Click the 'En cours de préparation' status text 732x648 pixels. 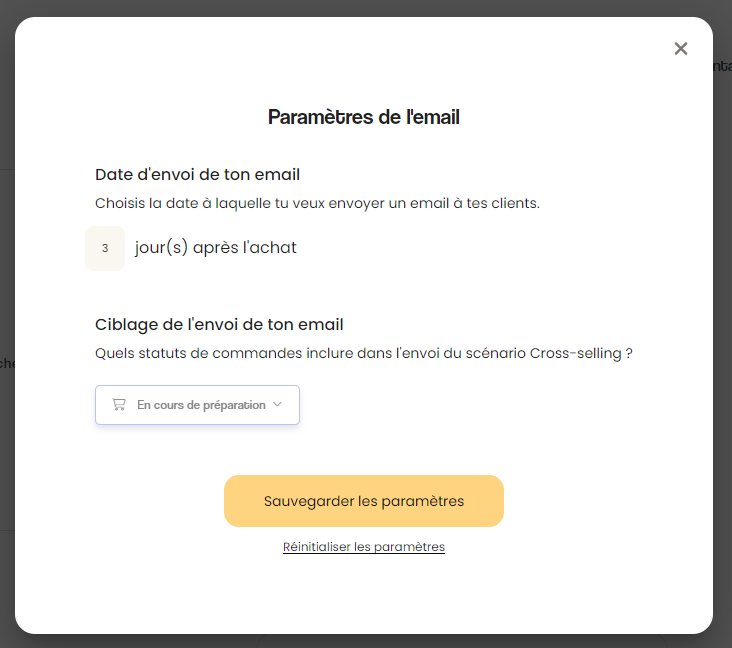point(201,405)
